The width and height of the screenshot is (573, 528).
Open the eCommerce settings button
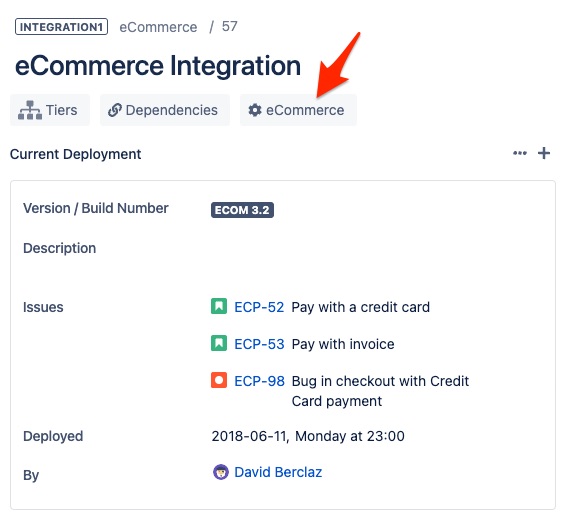[x=298, y=110]
